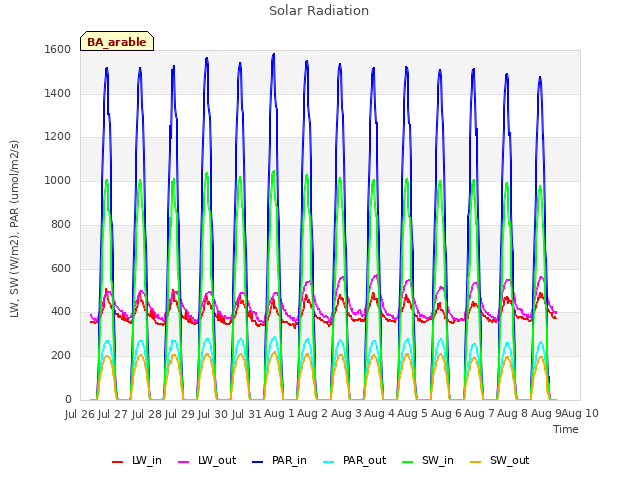Screen dimensions: 640x480
Task: Click the red LW_in legend swatch
Action: (x=118, y=462)
